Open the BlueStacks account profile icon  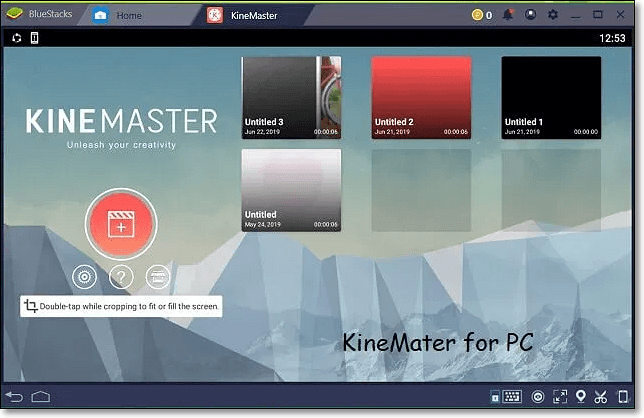(x=531, y=15)
